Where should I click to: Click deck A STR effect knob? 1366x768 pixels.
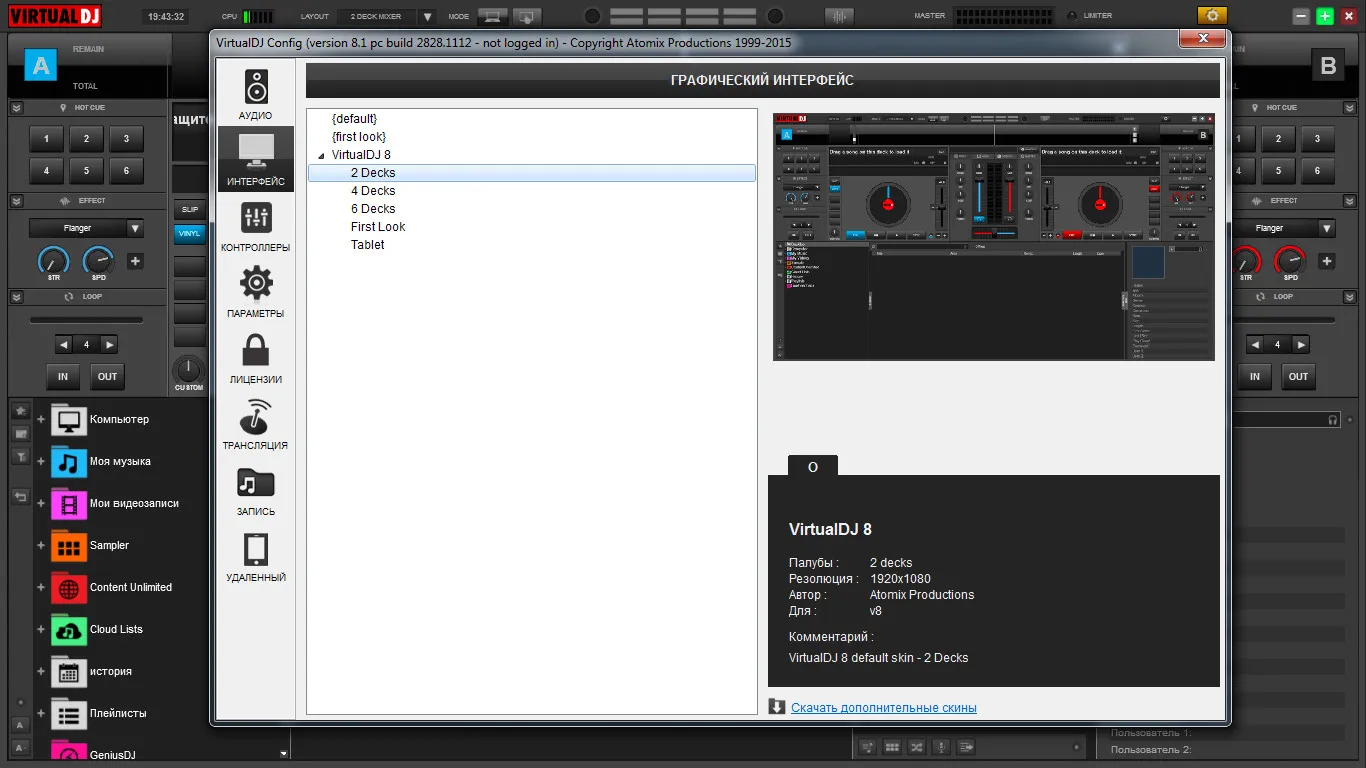53,262
